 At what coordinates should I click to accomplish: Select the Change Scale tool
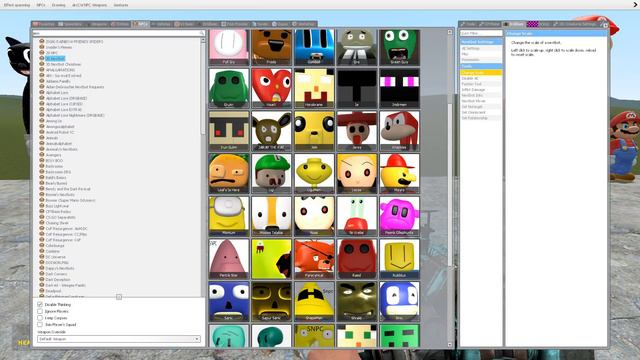click(x=481, y=72)
